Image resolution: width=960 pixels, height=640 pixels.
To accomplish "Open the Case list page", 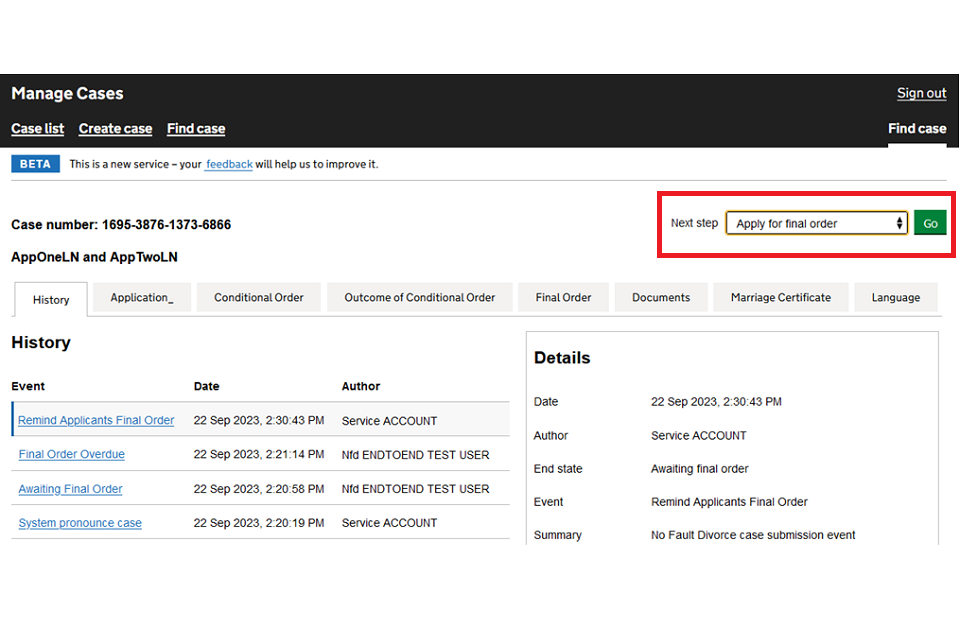I will point(38,129).
